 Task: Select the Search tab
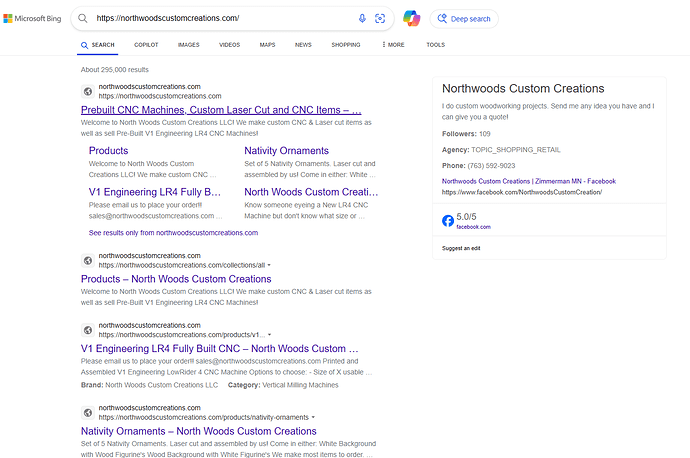tap(97, 45)
